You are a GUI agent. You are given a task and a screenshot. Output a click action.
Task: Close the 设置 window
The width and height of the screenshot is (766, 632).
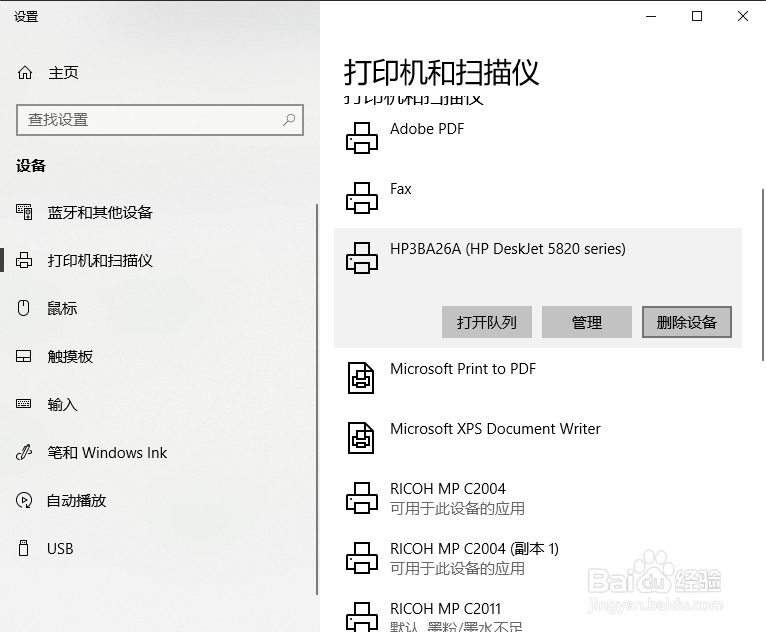[x=743, y=16]
